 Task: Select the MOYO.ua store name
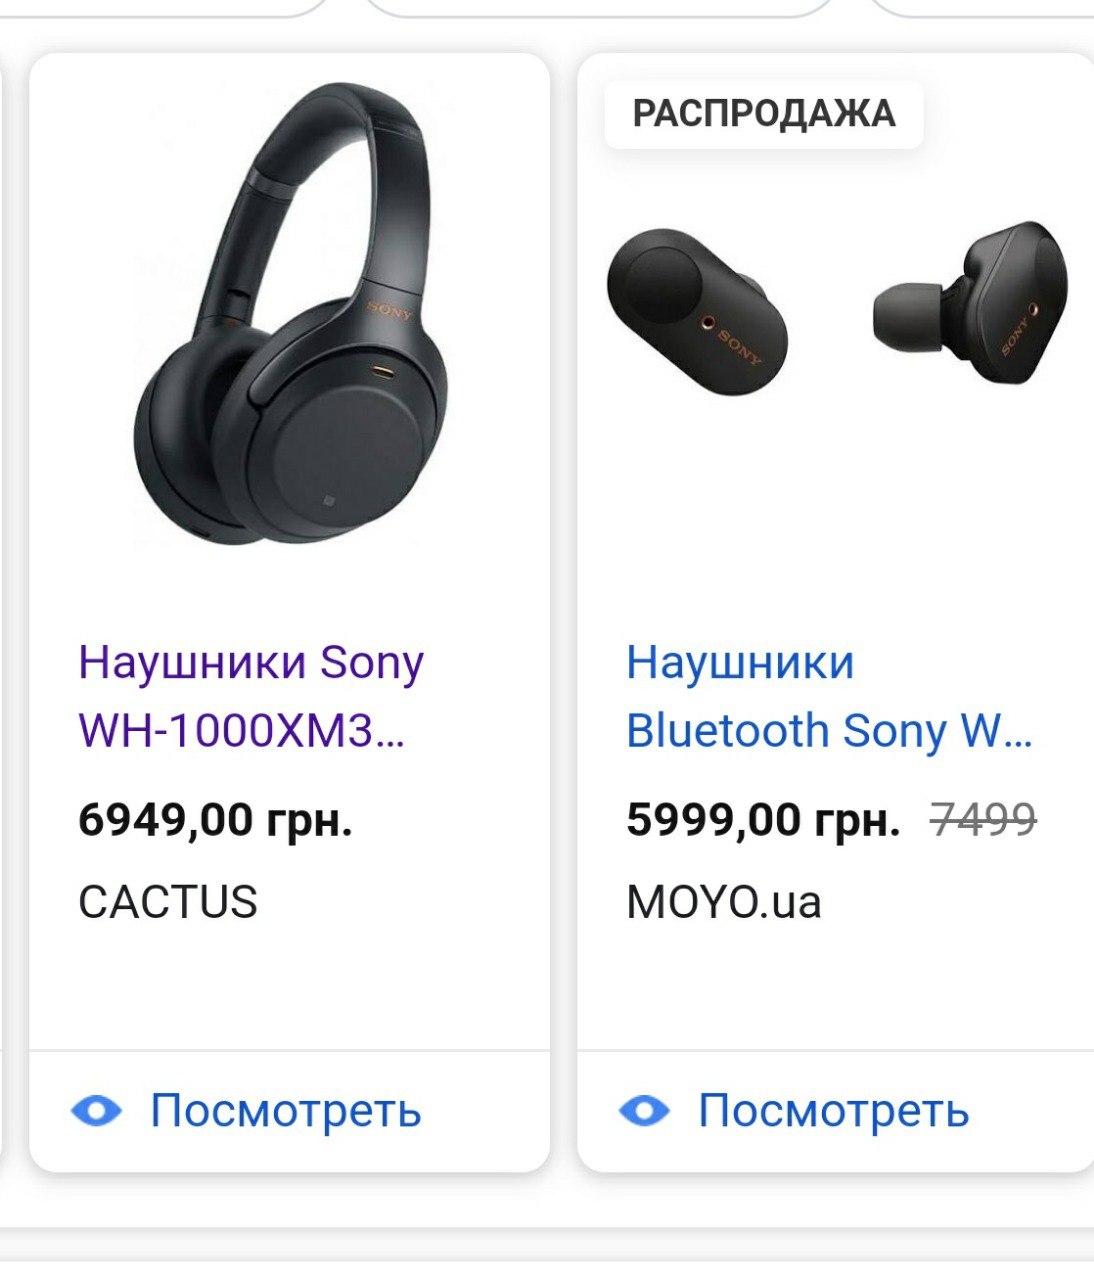coord(724,902)
